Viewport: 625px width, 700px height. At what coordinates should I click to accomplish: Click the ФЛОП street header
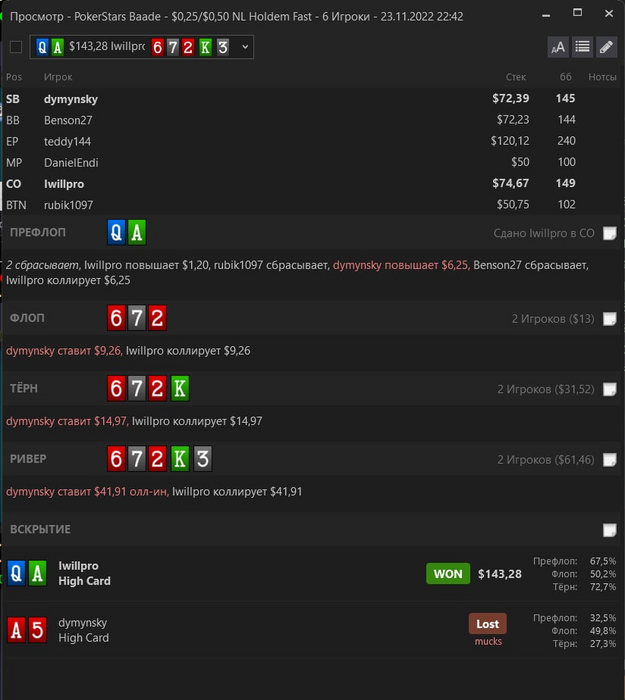[x=27, y=318]
